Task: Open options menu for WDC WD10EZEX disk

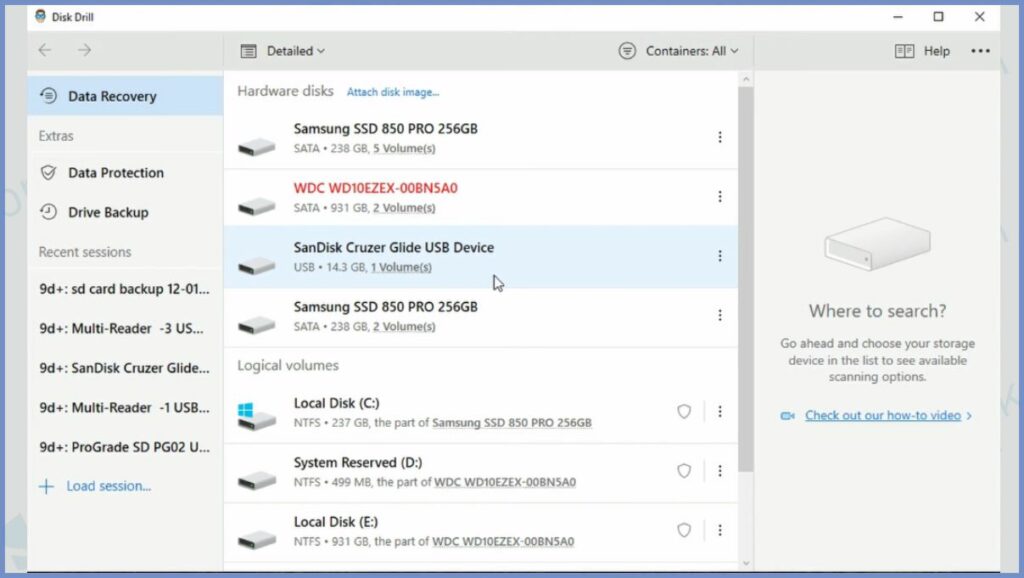Action: point(719,197)
